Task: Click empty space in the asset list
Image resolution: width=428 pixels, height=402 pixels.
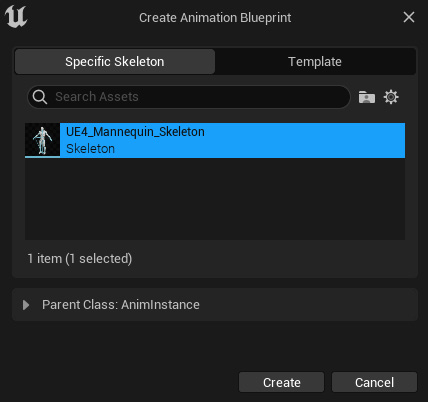Action: click(x=215, y=199)
